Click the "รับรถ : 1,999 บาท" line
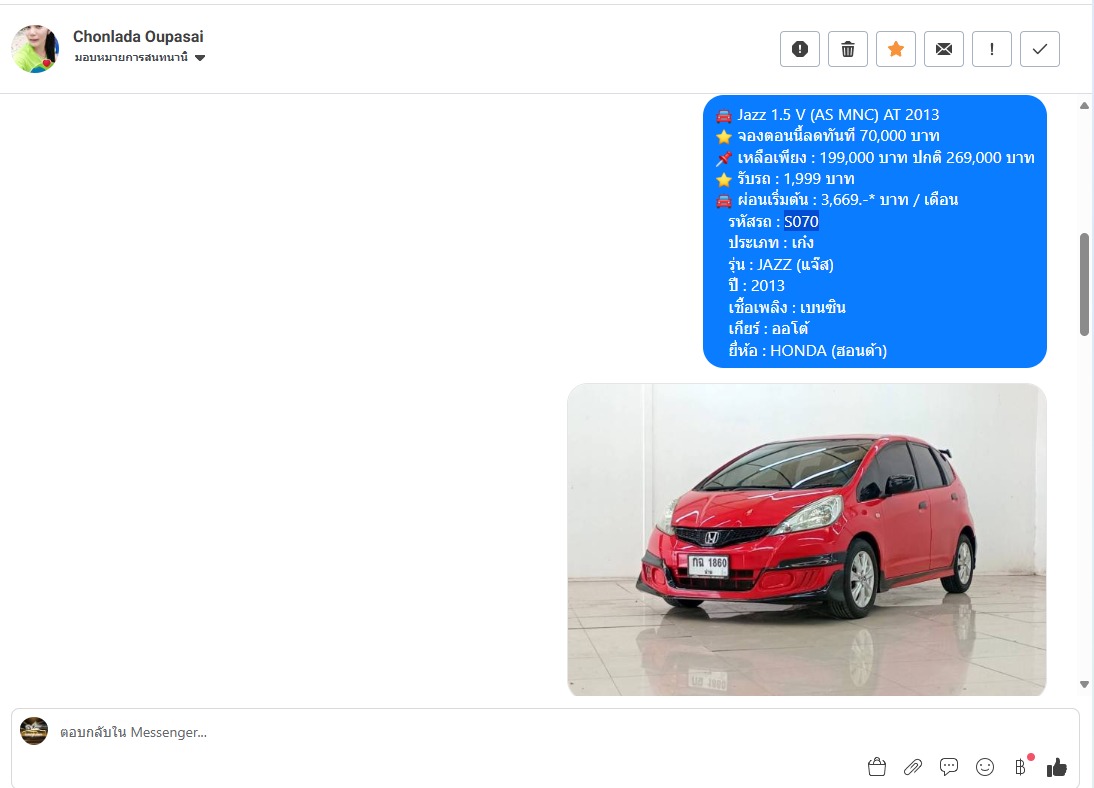 795,179
